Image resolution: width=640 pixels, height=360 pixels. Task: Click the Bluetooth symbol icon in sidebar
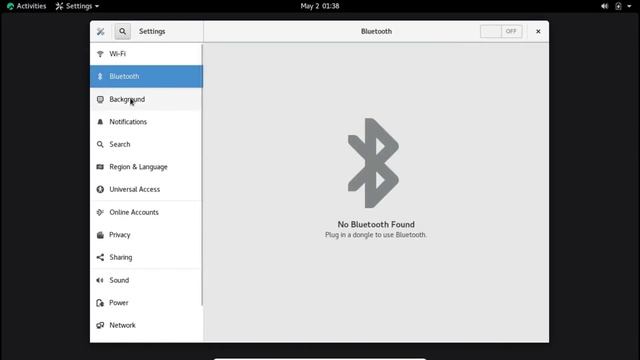(x=100, y=76)
